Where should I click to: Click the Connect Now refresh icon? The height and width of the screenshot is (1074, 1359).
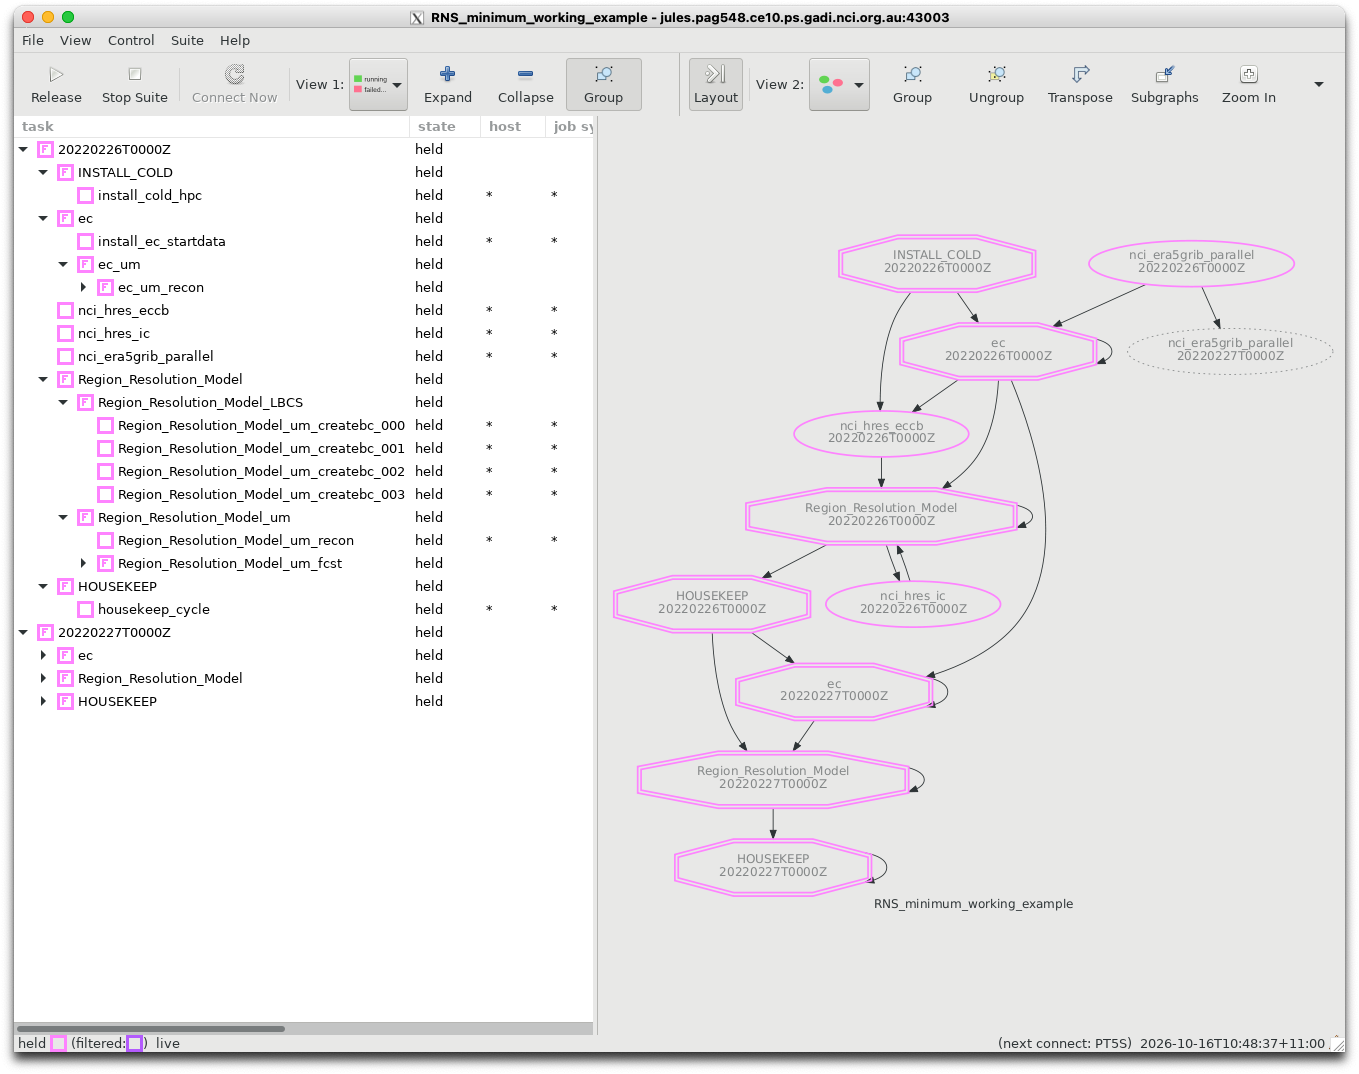coord(234,74)
